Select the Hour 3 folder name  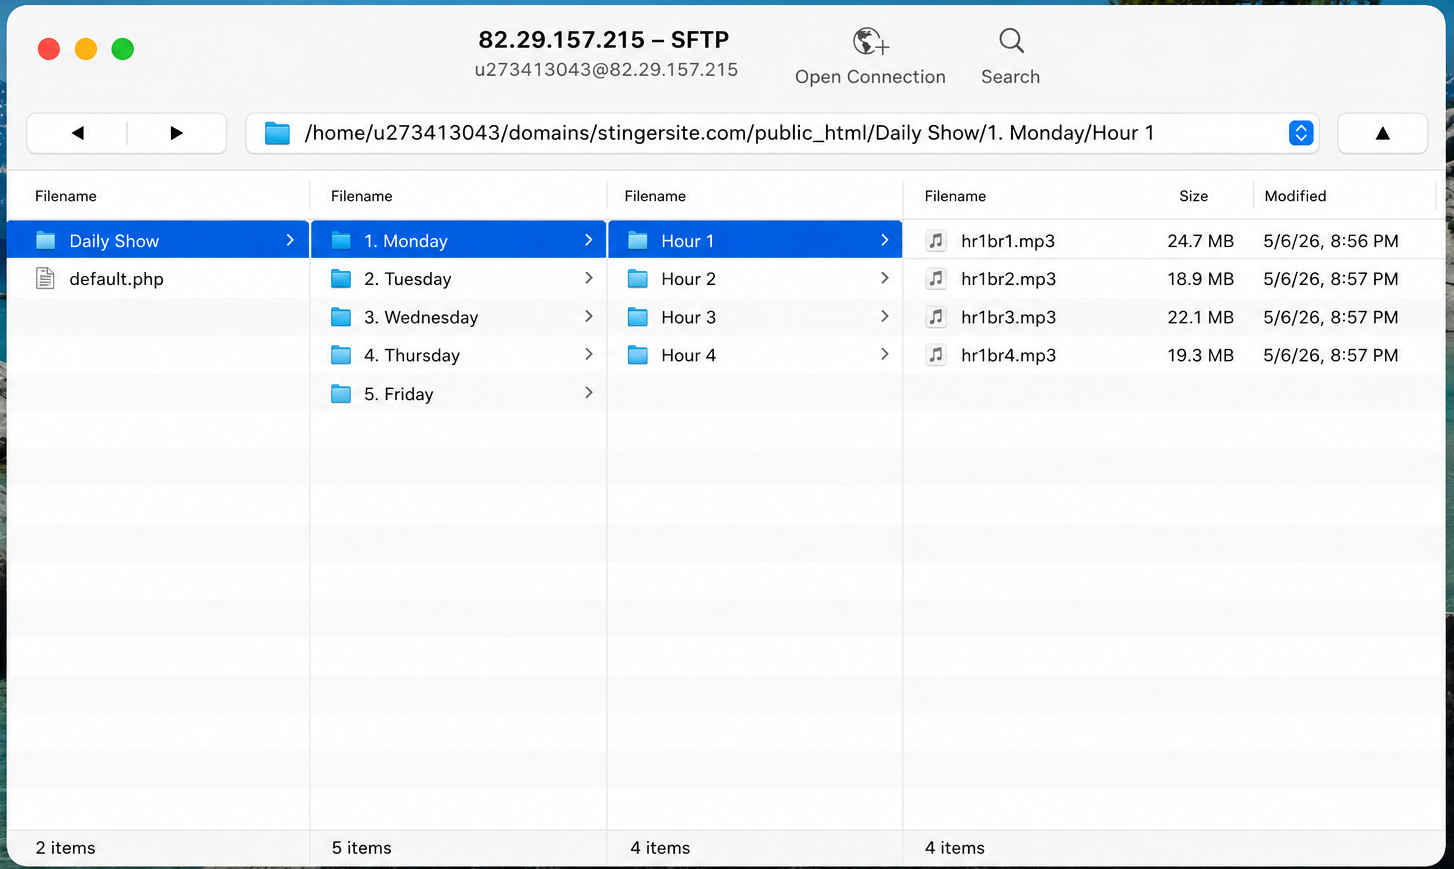pos(688,317)
